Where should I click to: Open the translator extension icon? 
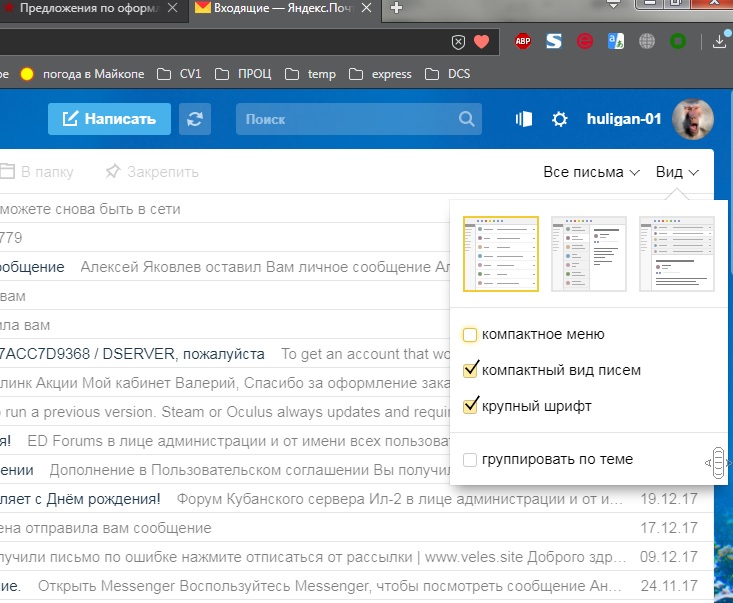(x=616, y=42)
